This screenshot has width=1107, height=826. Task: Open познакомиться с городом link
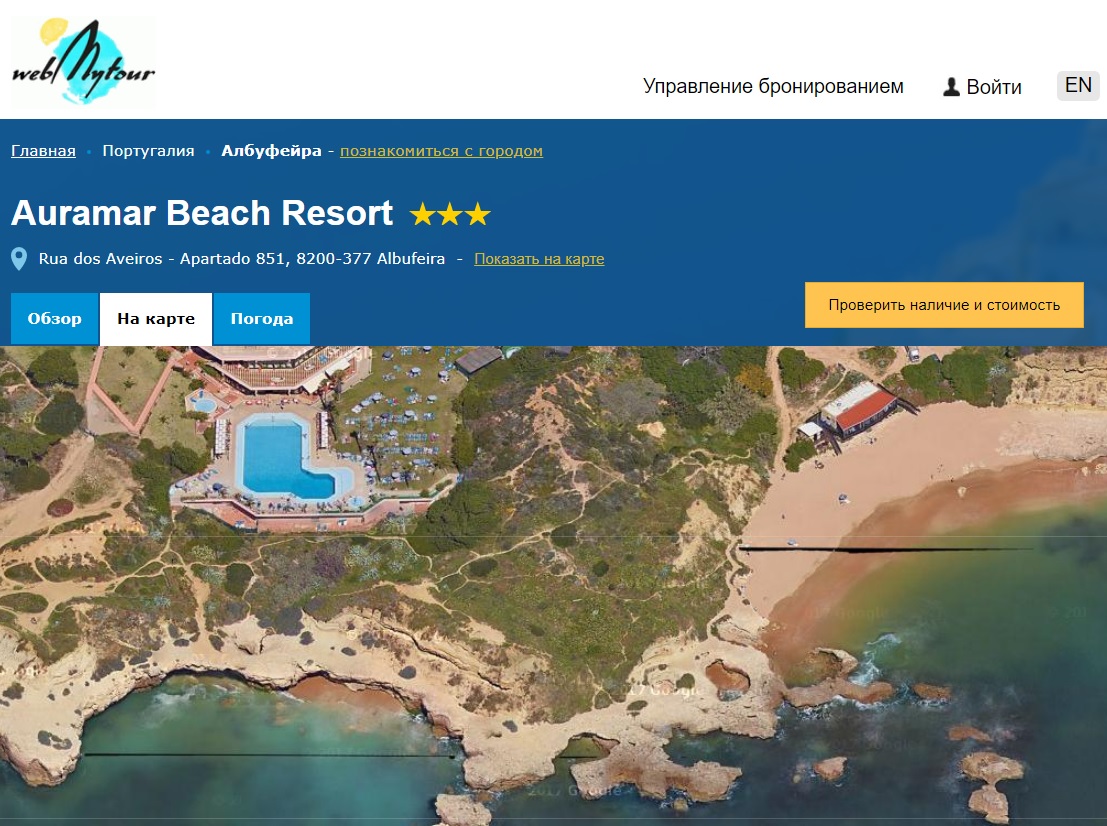441,151
